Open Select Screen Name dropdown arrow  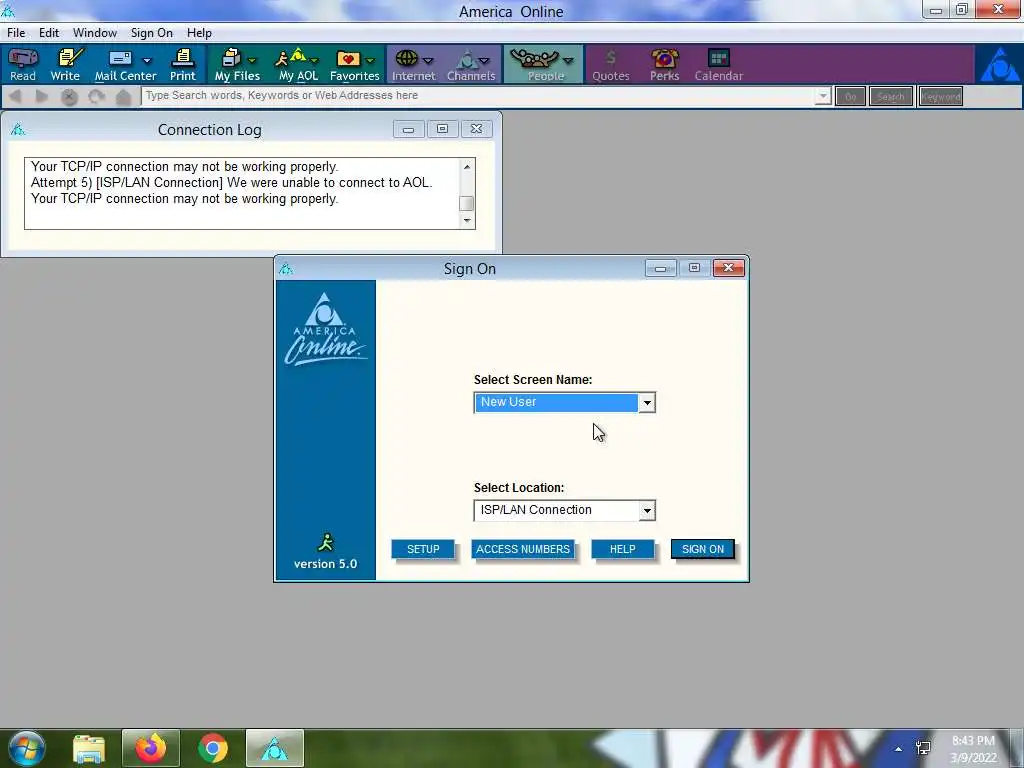pyautogui.click(x=647, y=403)
